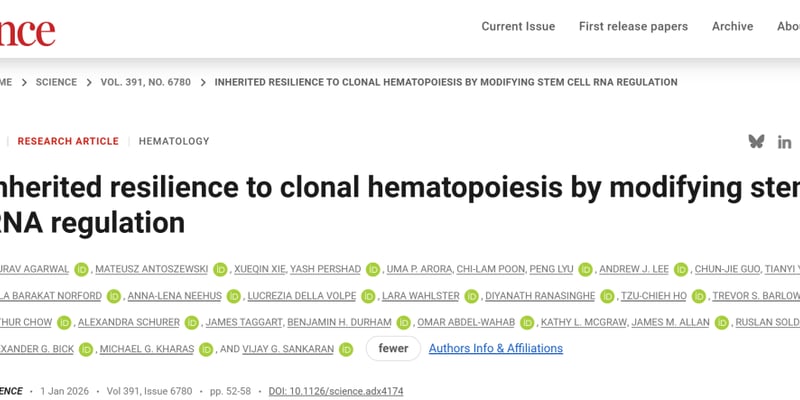The image size is (800, 400).
Task: Expand Authors Info & Affiliations
Action: click(495, 349)
